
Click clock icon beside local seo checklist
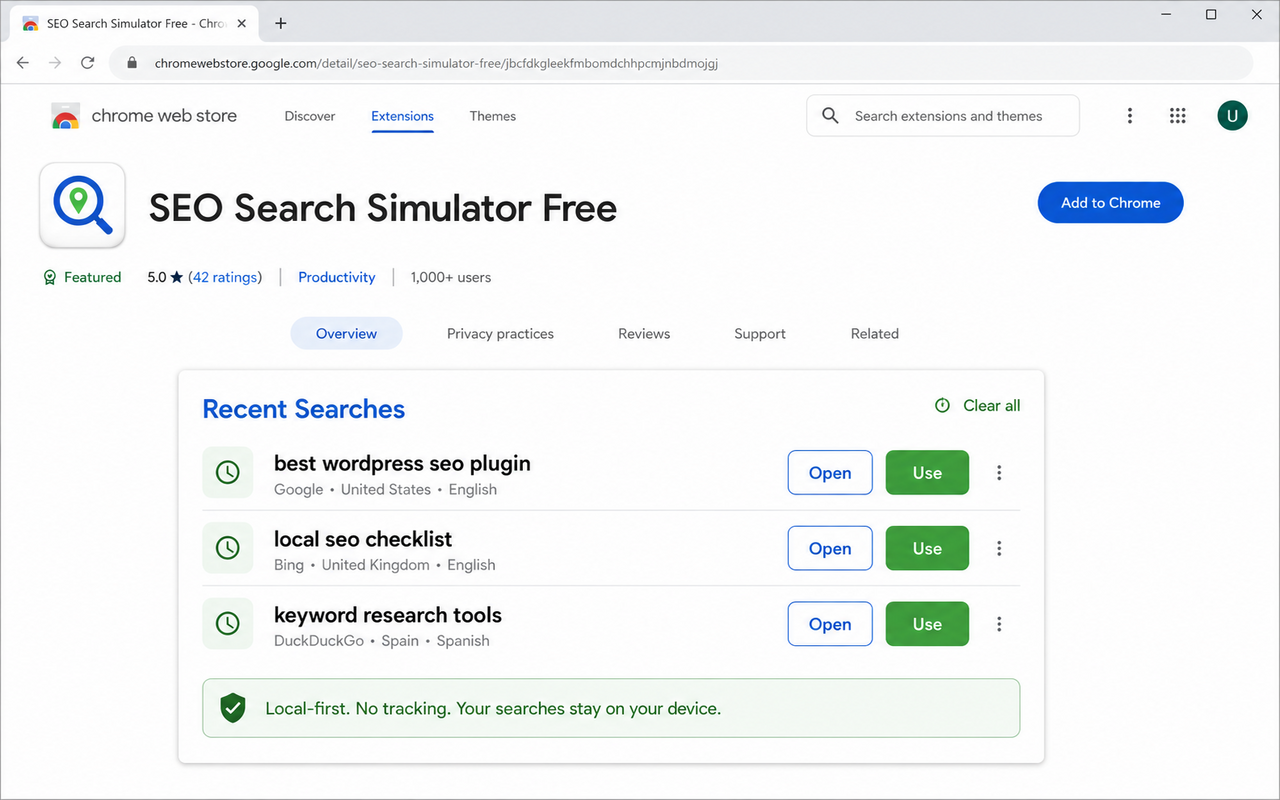tap(228, 548)
